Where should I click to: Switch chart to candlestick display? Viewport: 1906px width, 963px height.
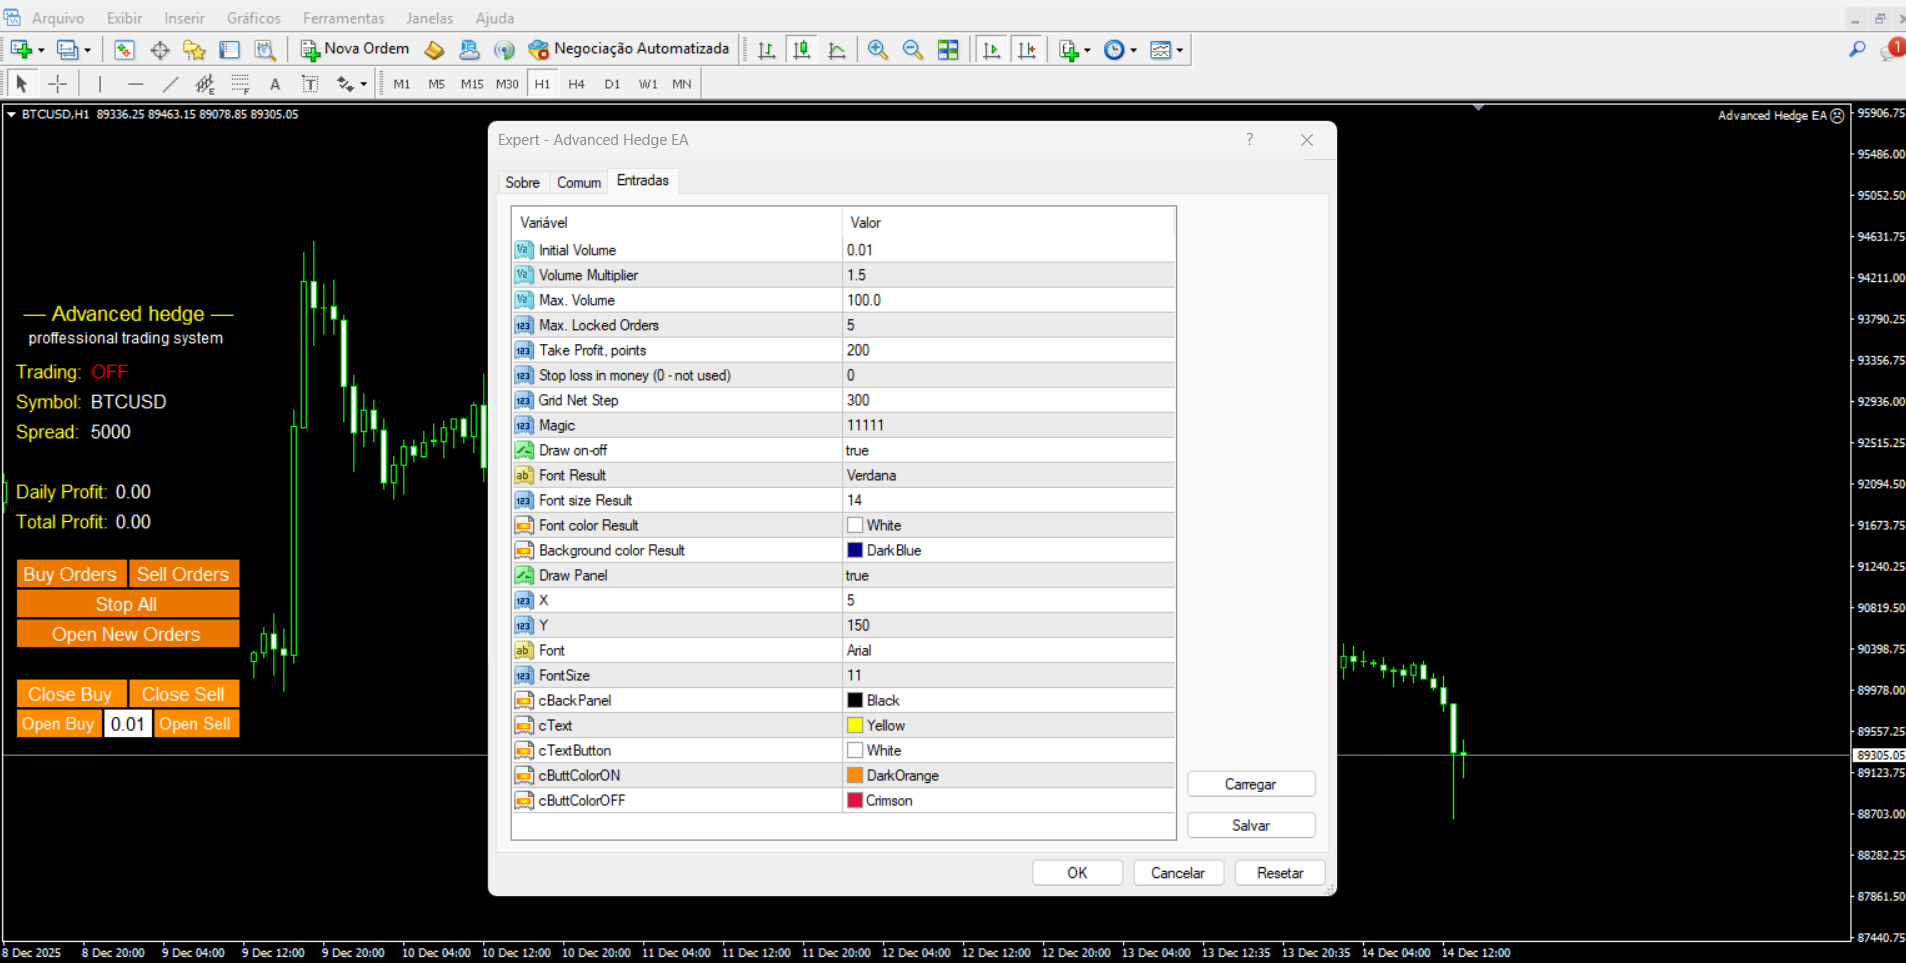(x=801, y=50)
